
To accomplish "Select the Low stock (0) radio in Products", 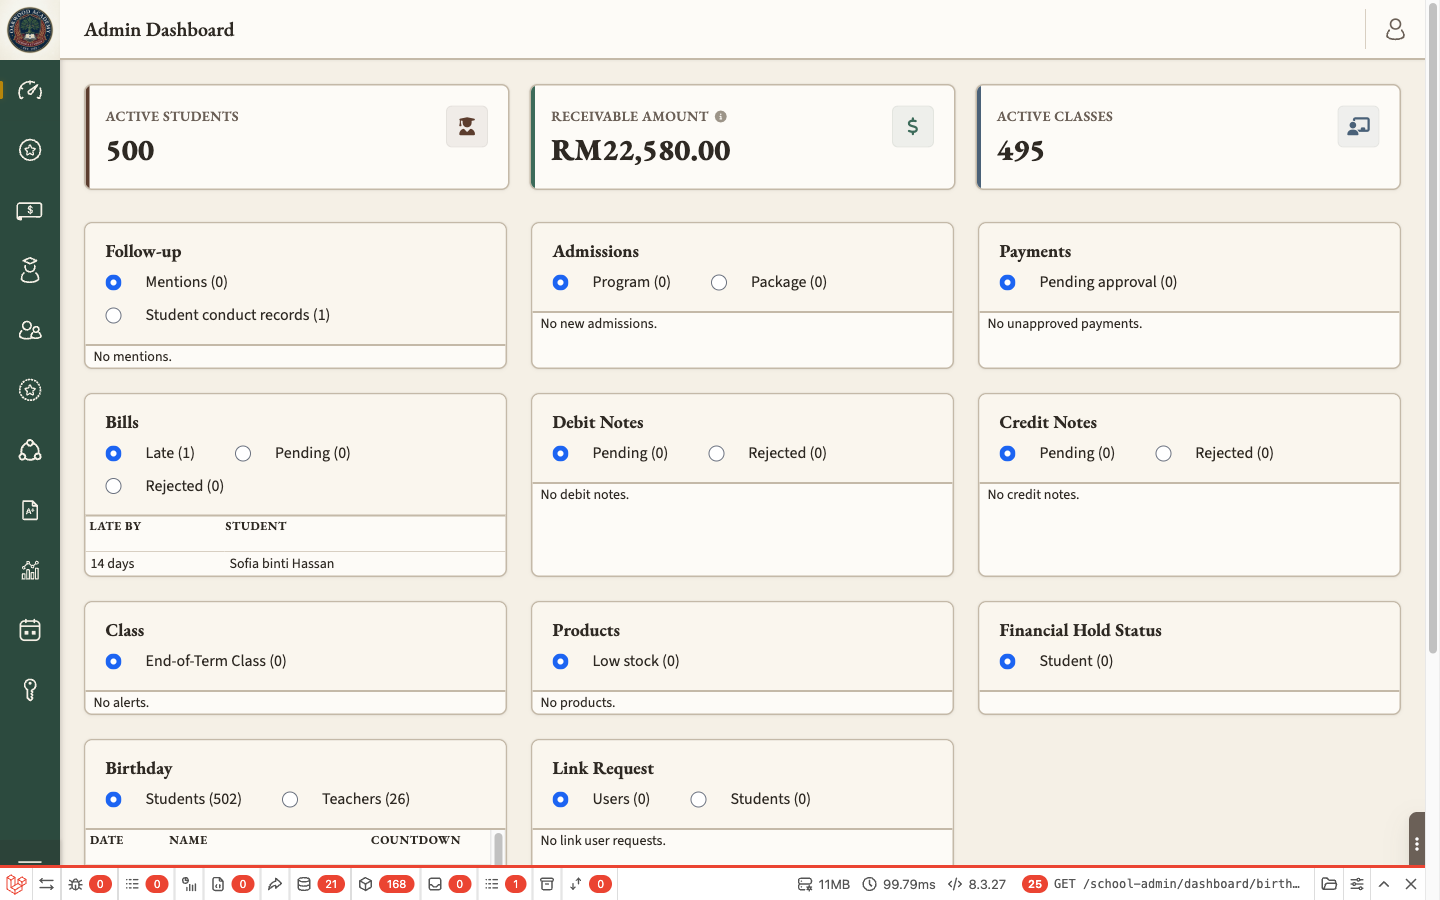I will coord(561,662).
